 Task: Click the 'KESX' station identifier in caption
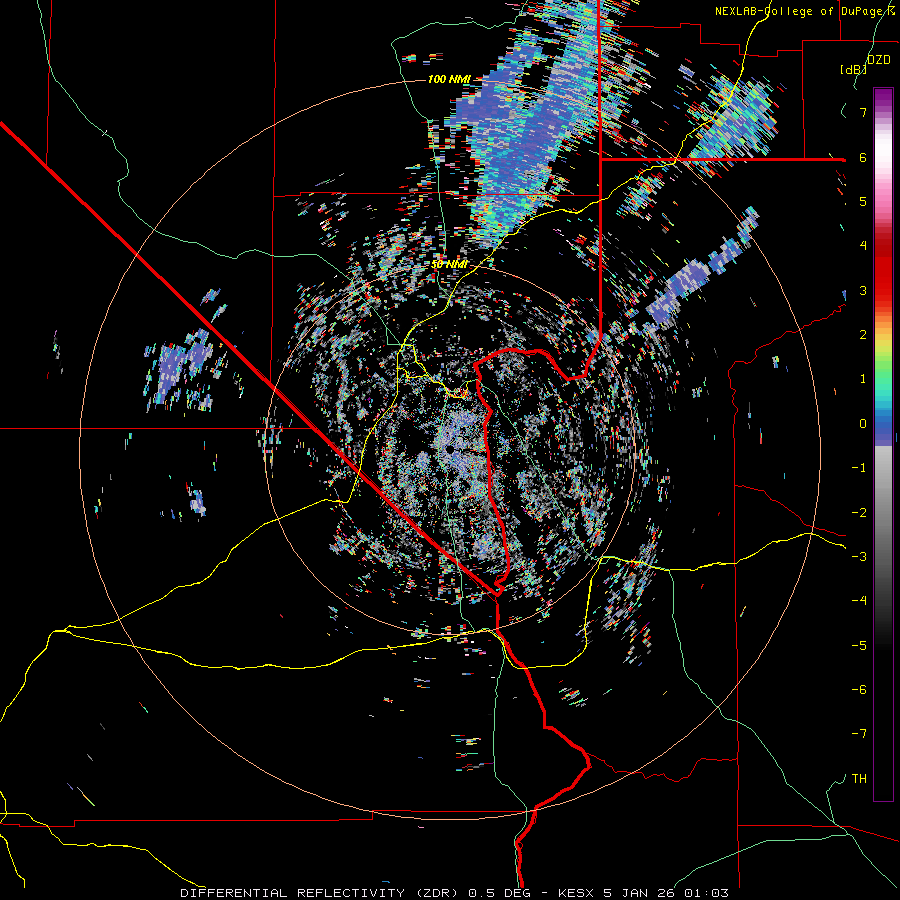click(577, 893)
